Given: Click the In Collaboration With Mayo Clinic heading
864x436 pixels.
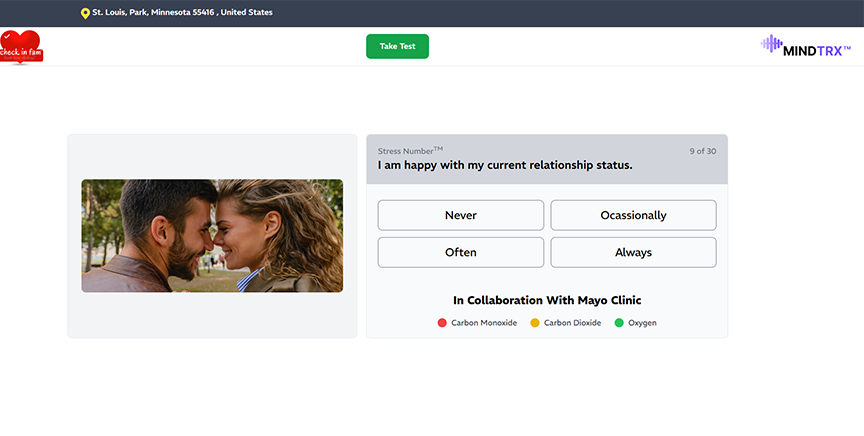Looking at the screenshot, I should click(x=547, y=300).
